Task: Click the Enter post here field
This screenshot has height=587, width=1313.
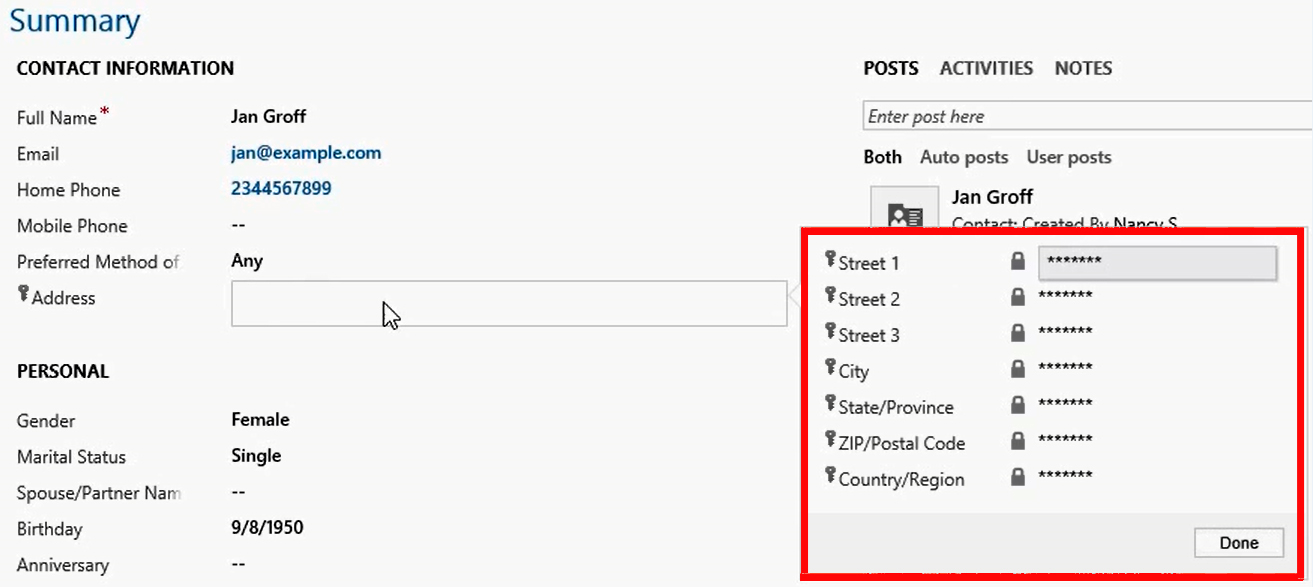Action: coord(1087,116)
